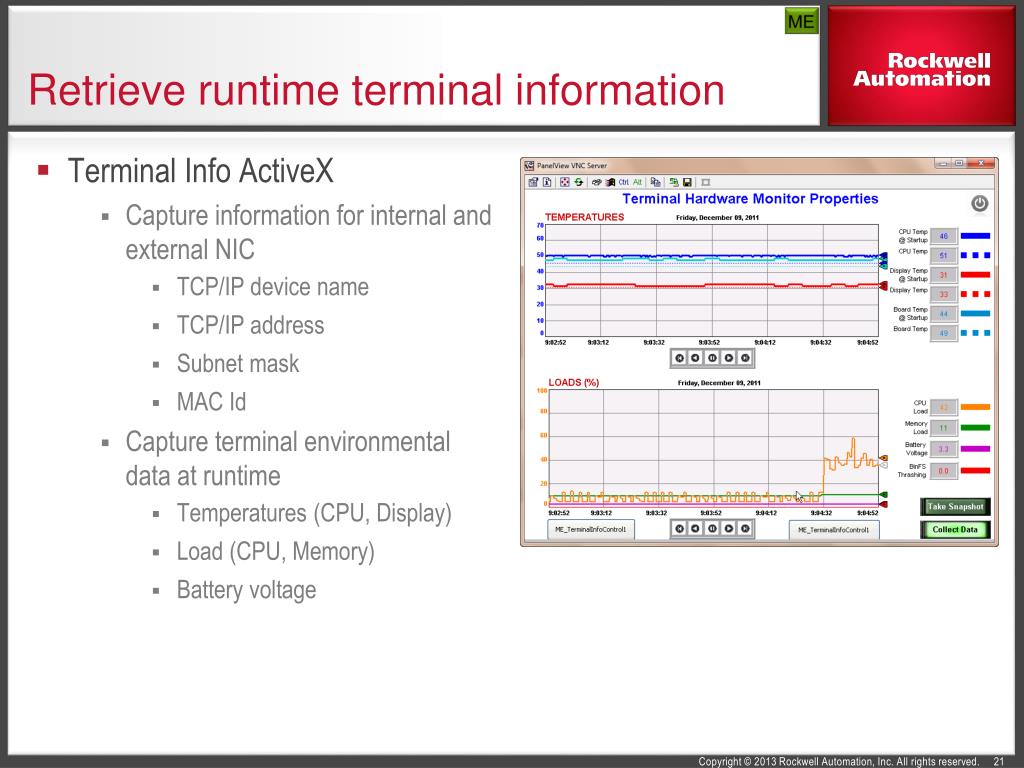Image resolution: width=1024 pixels, height=768 pixels.
Task: Click the TEMPERATURES chart heading
Action: pyautogui.click(x=584, y=217)
